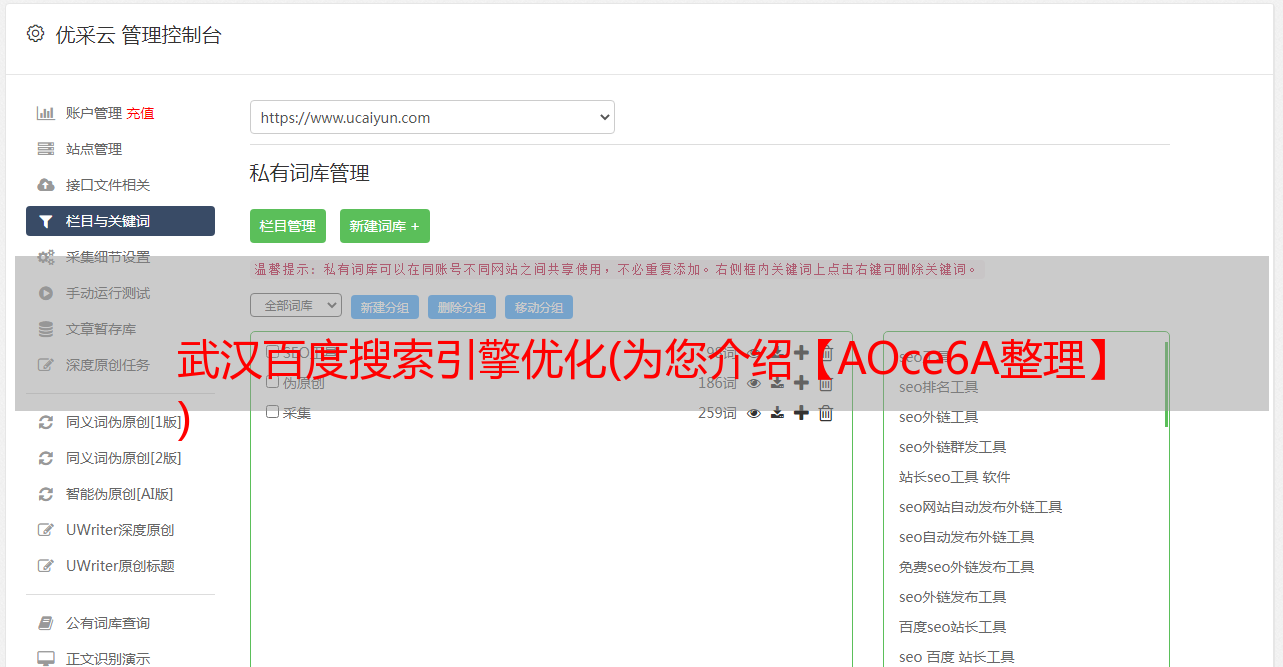Screen dimensions: 1283x667
Task: Open 账户管理 in the sidebar
Action: (94, 113)
